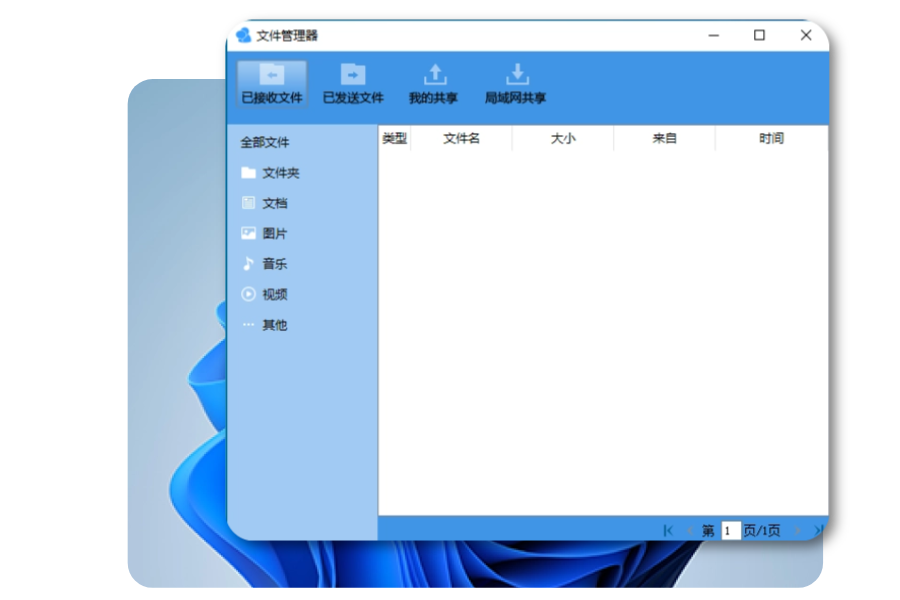Select the 视频 video play icon

pos(246,294)
